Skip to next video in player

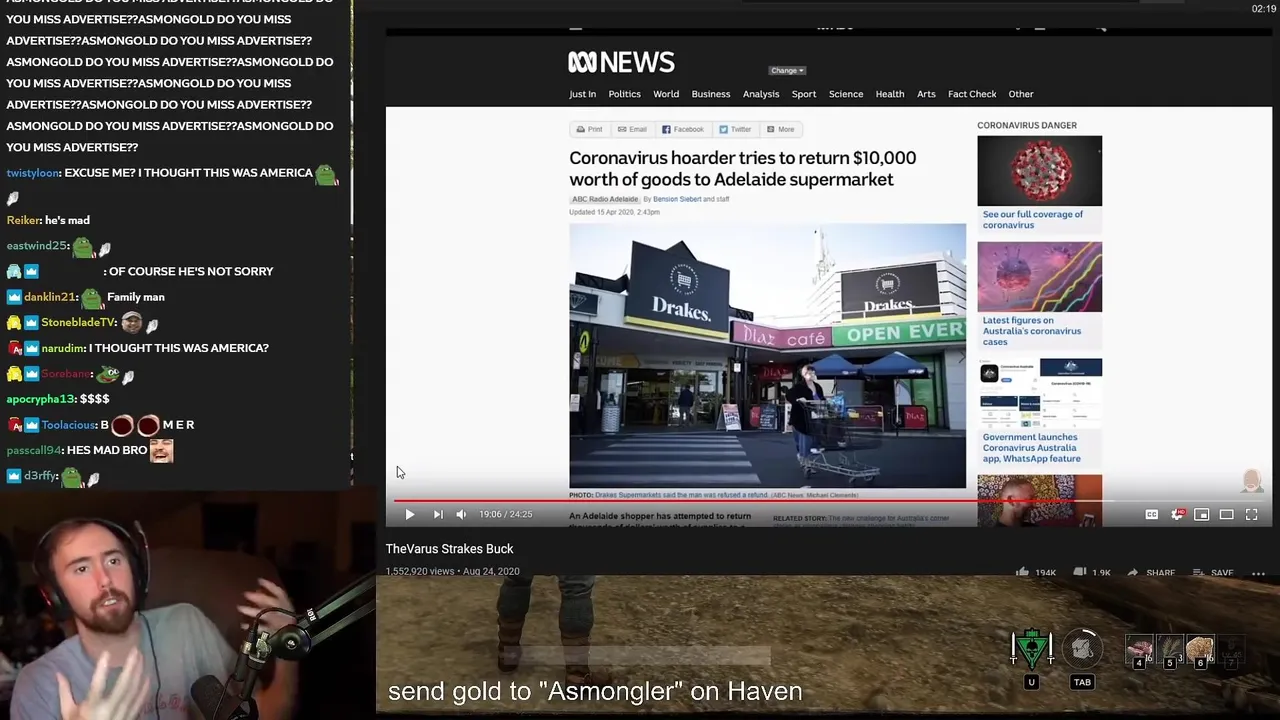pyautogui.click(x=438, y=514)
